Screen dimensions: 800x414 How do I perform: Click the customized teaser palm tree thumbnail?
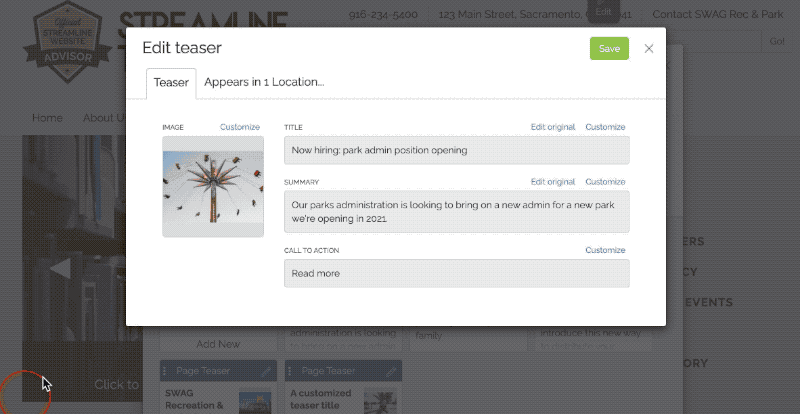pyautogui.click(x=381, y=403)
